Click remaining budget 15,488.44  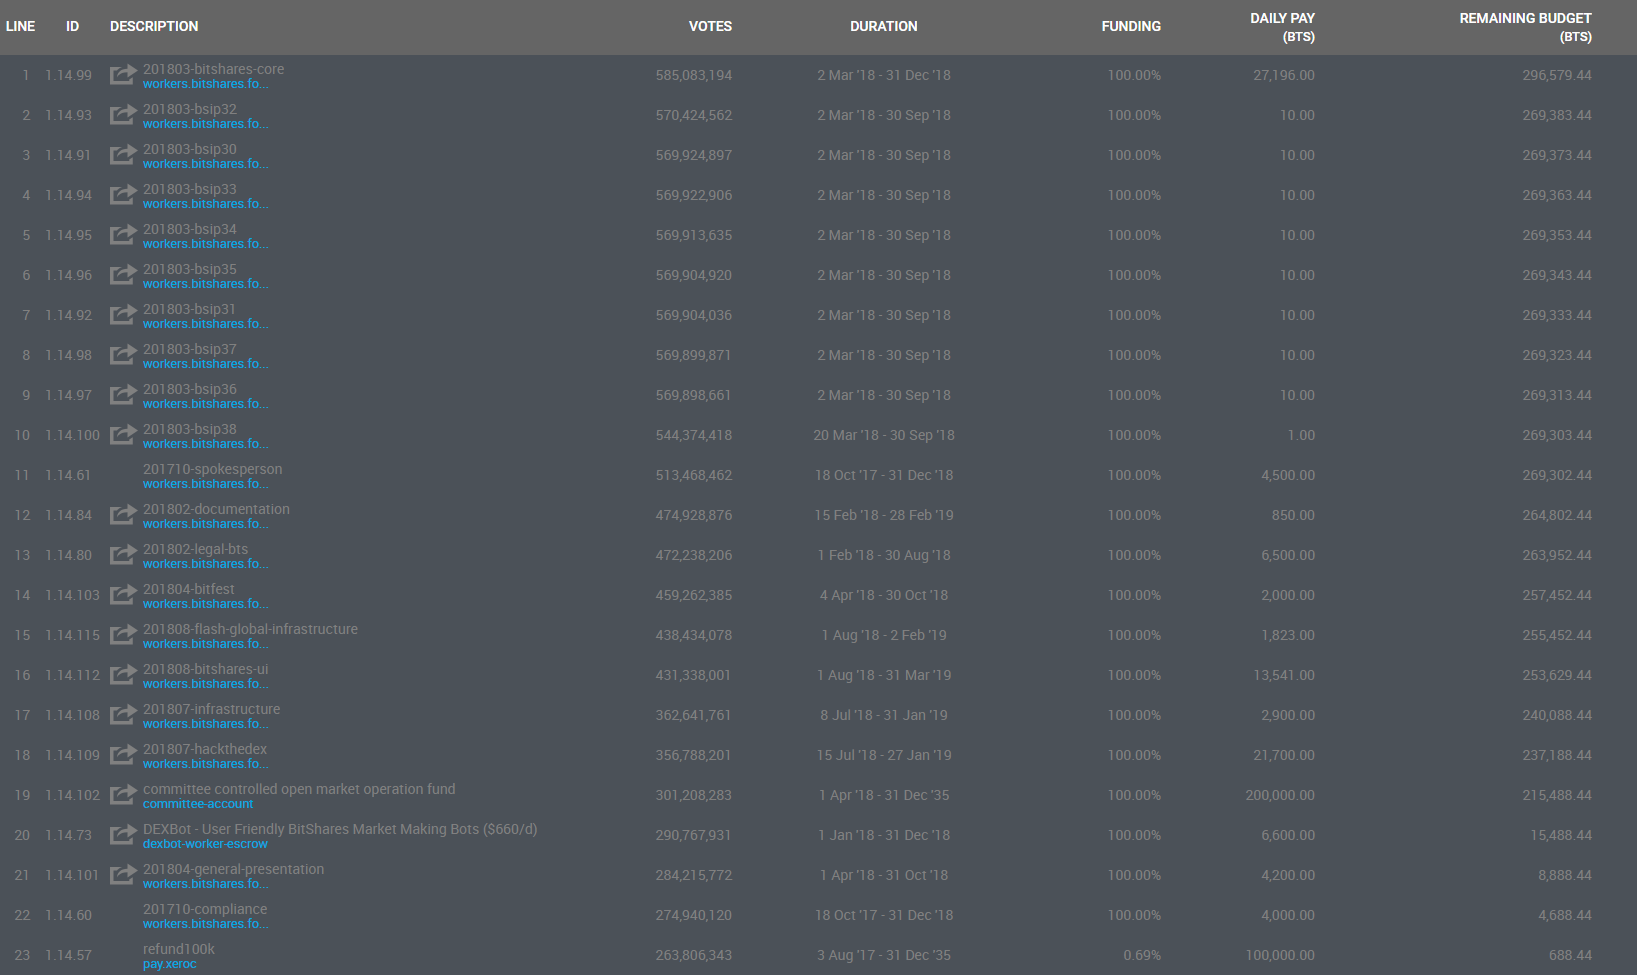[x=1561, y=835]
